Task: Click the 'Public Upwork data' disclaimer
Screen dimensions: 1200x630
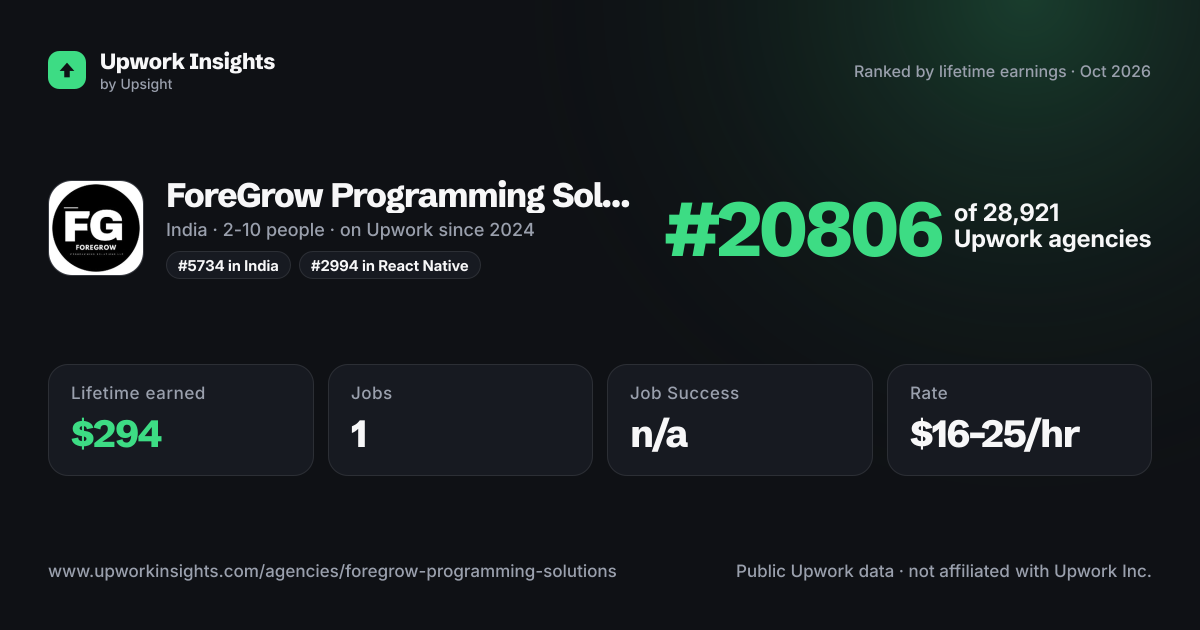Action: click(x=944, y=572)
